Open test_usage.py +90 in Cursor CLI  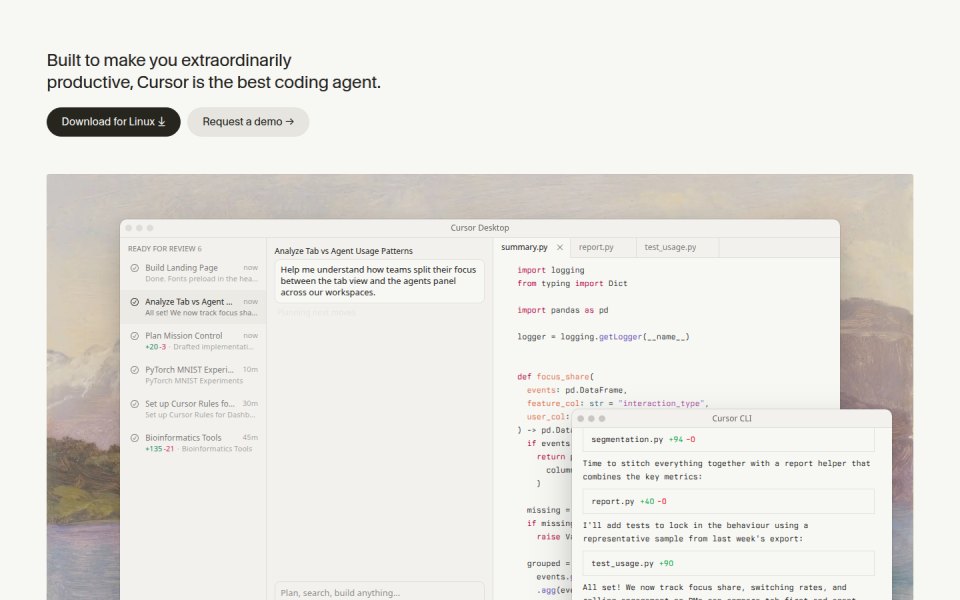click(728, 563)
